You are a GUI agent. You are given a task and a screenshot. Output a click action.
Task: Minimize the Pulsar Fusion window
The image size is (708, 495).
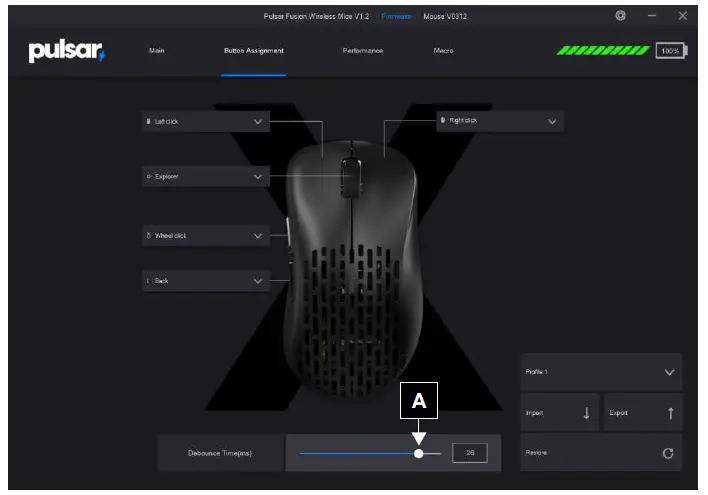[652, 16]
